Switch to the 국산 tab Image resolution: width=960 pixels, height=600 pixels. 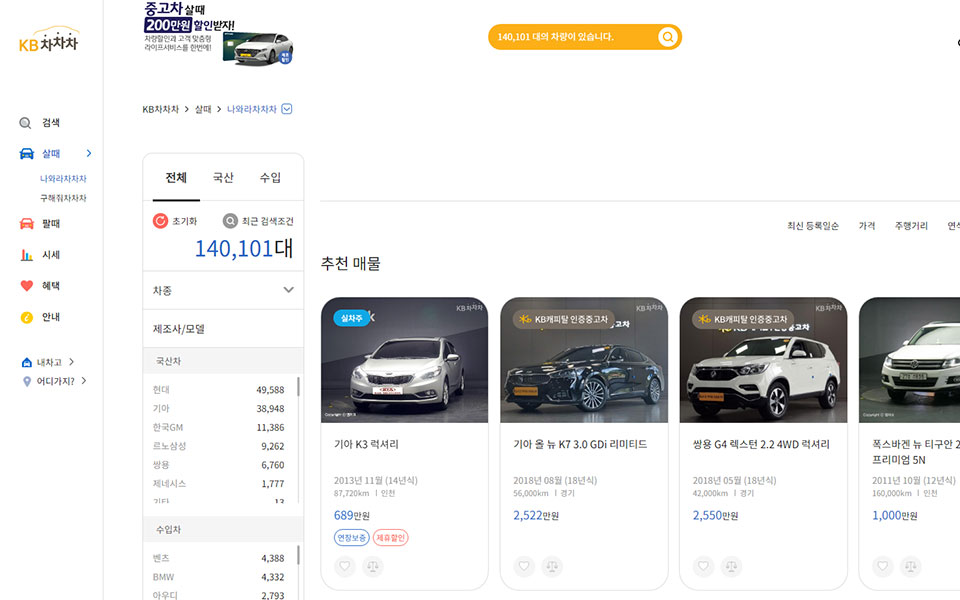click(x=223, y=178)
